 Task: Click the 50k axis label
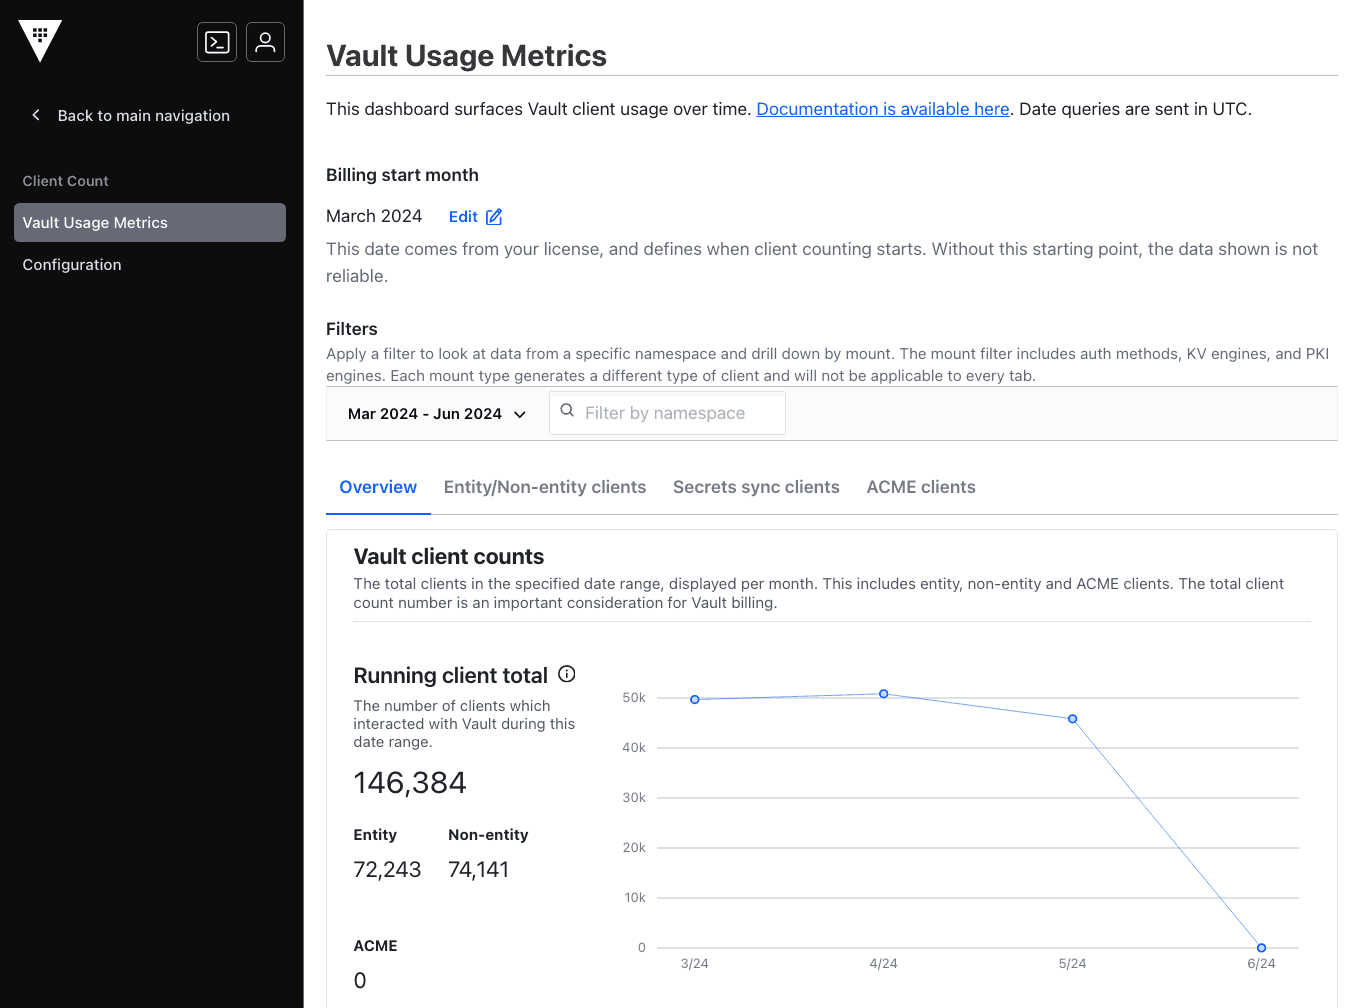tap(634, 698)
